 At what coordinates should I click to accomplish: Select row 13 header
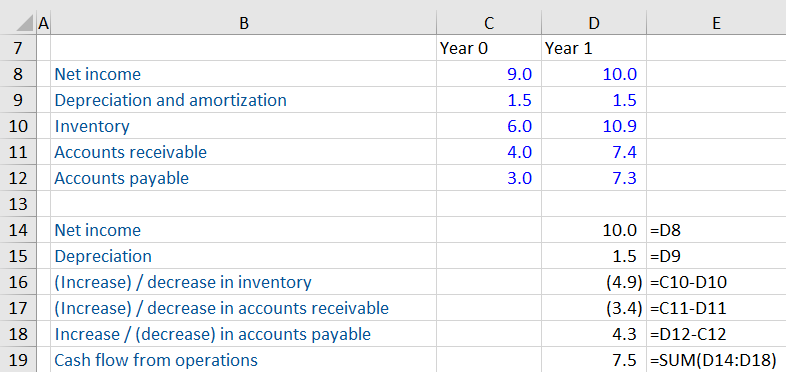[x=18, y=204]
